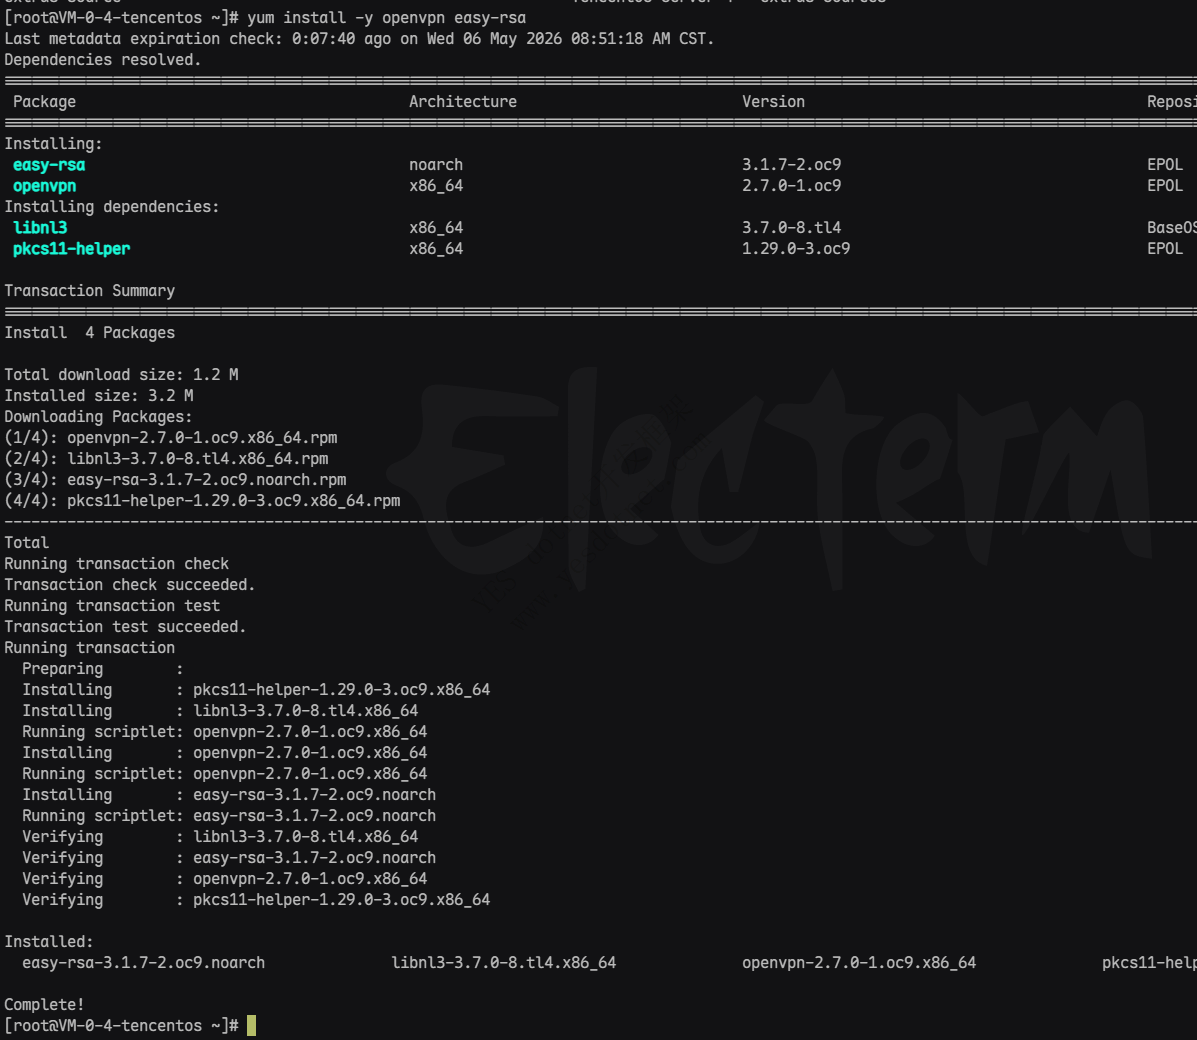Click the "Complete!" message
Image resolution: width=1197 pixels, height=1040 pixels.
click(x=44, y=1005)
